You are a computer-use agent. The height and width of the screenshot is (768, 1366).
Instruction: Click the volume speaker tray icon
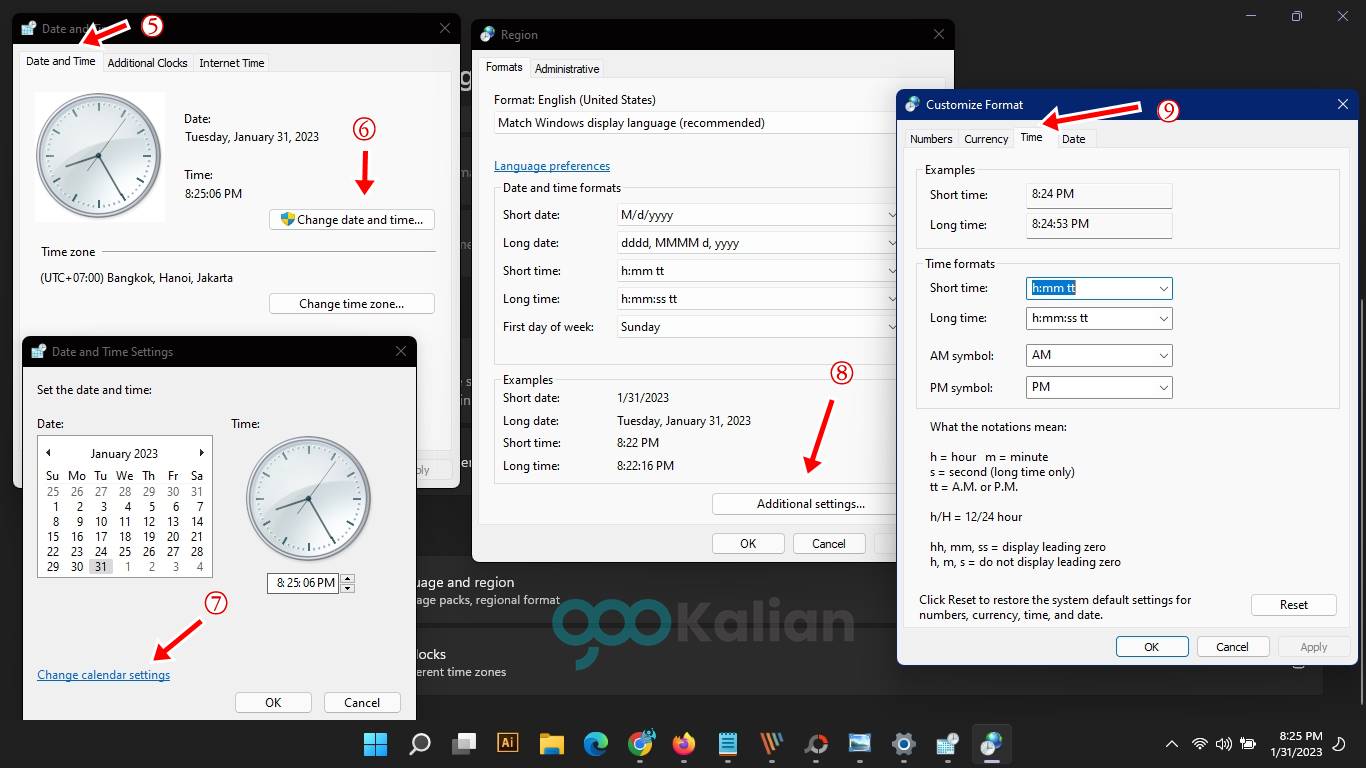(x=1223, y=744)
